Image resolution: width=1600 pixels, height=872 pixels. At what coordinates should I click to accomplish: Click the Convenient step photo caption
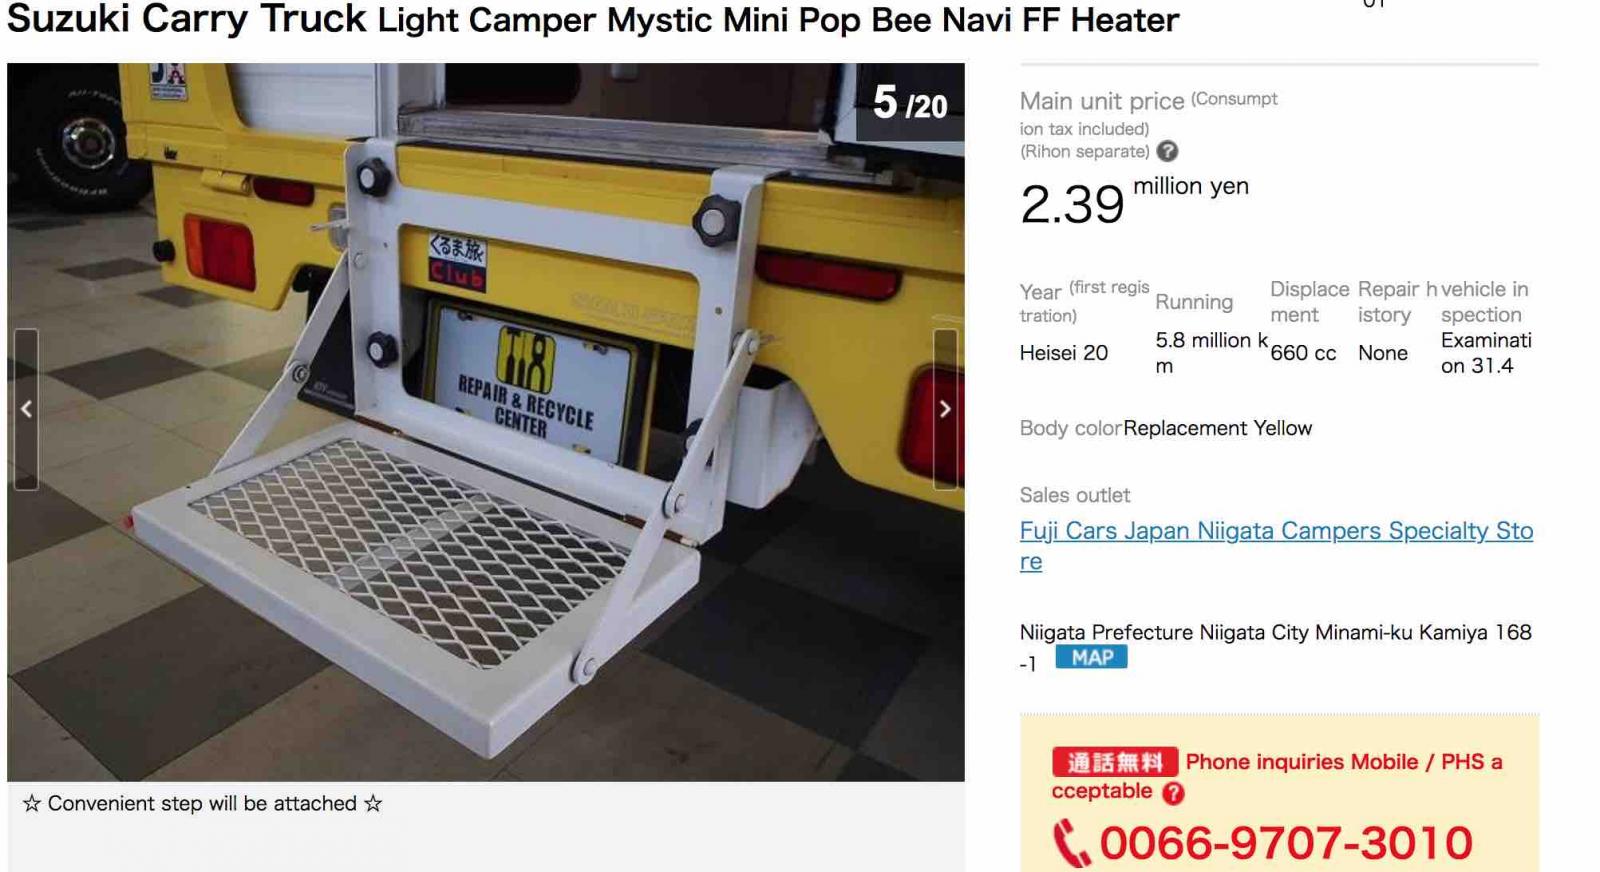[203, 803]
